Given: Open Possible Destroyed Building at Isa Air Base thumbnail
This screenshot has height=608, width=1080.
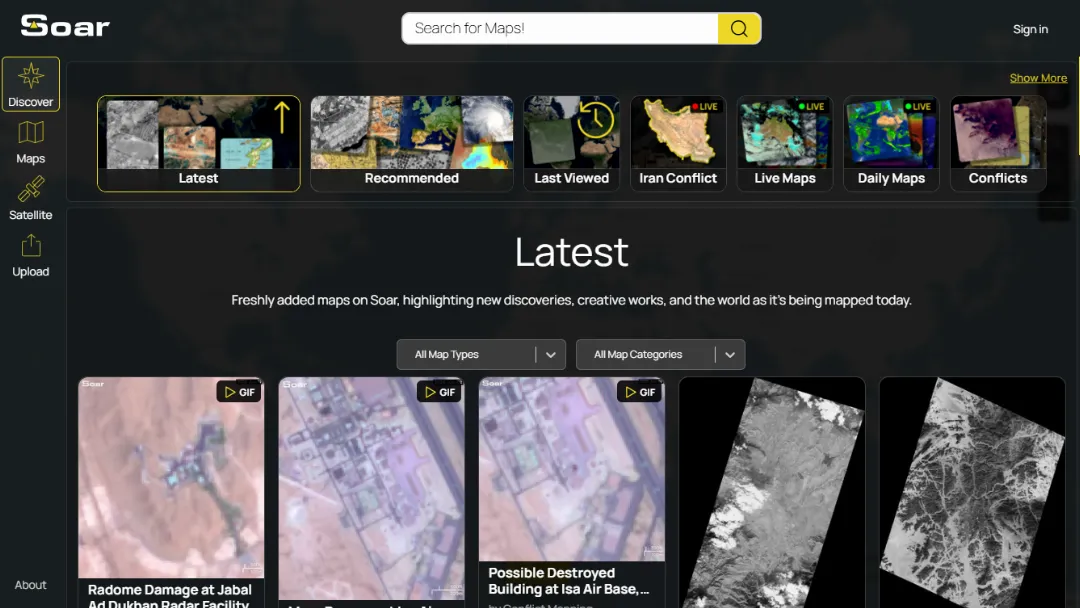Looking at the screenshot, I should [x=572, y=469].
